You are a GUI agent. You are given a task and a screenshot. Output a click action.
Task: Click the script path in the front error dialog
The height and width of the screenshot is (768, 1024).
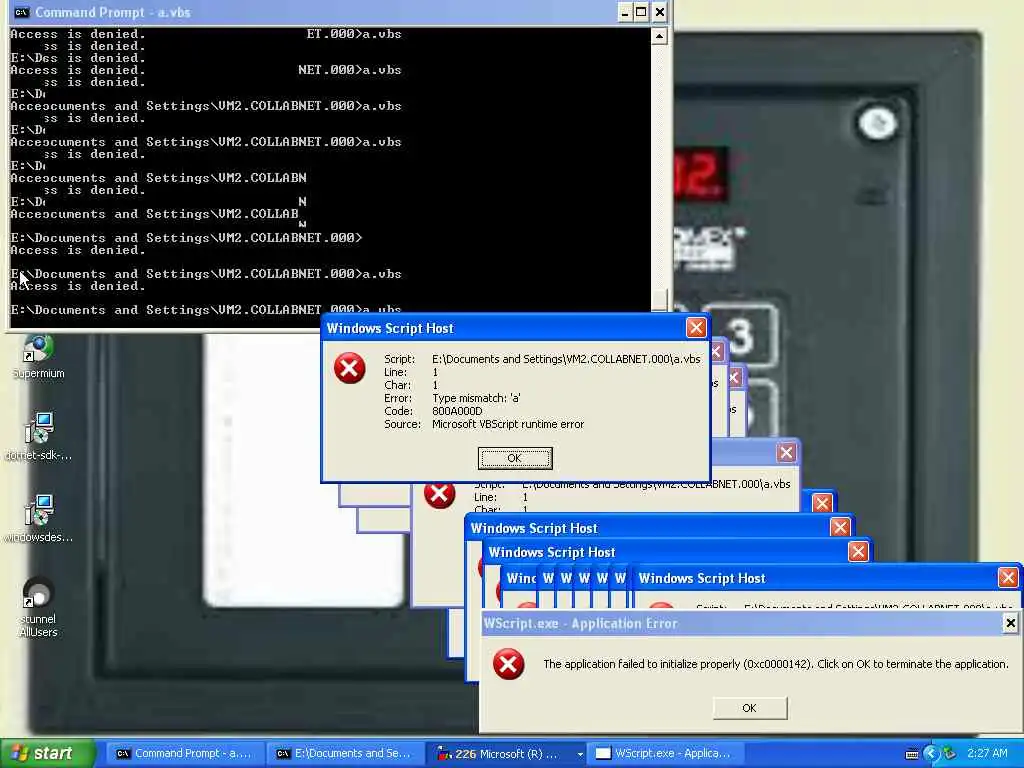[x=566, y=359]
